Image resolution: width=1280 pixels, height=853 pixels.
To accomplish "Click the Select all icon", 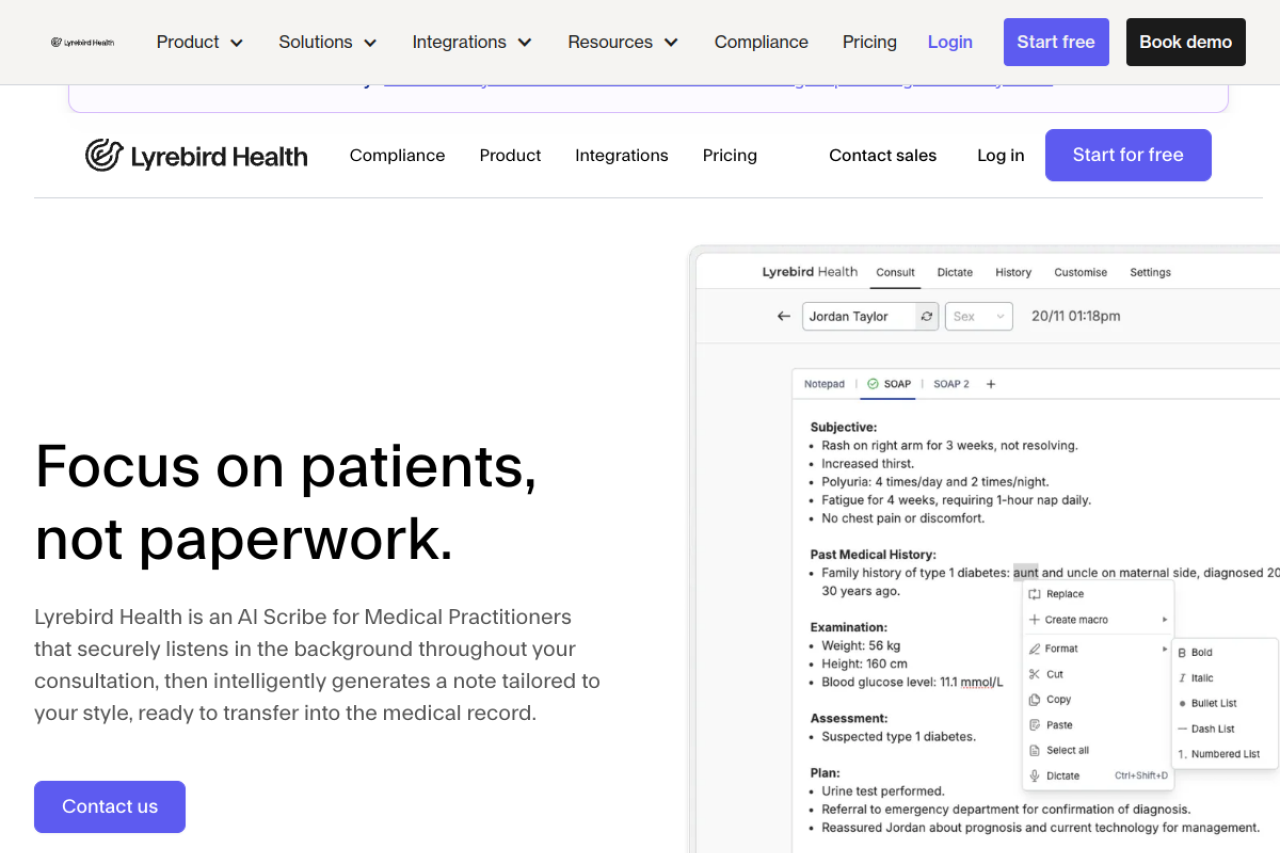I will pyautogui.click(x=1035, y=750).
